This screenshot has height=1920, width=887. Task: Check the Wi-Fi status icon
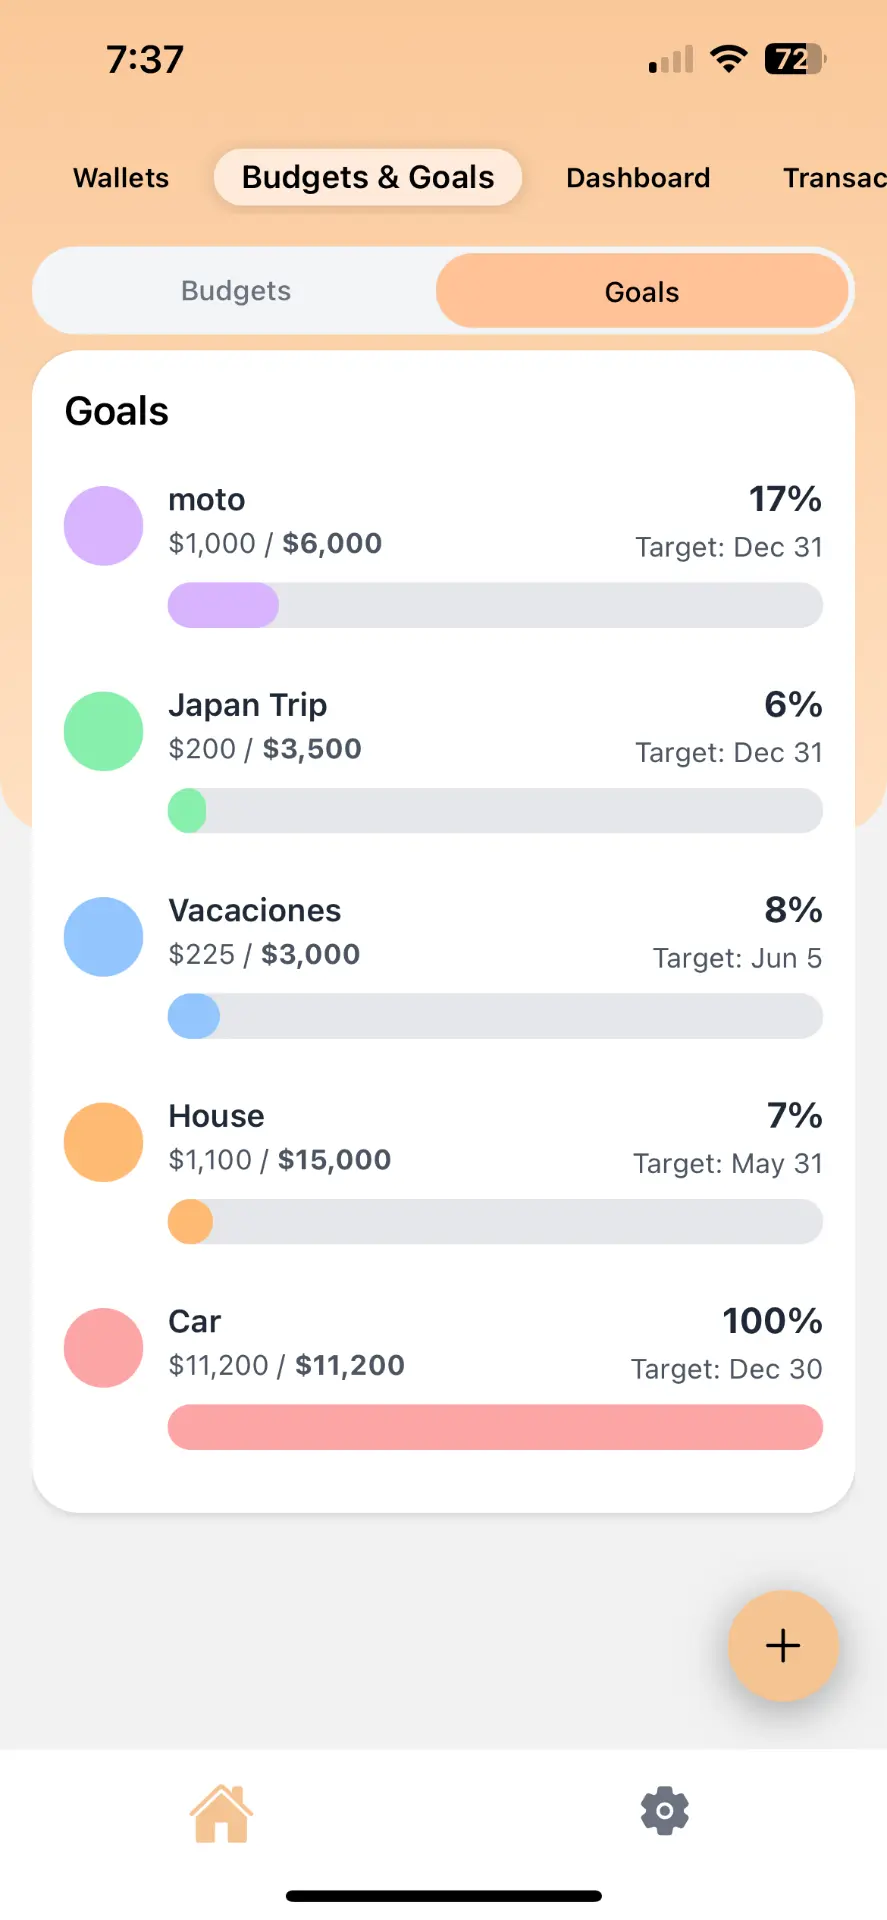[x=729, y=59]
